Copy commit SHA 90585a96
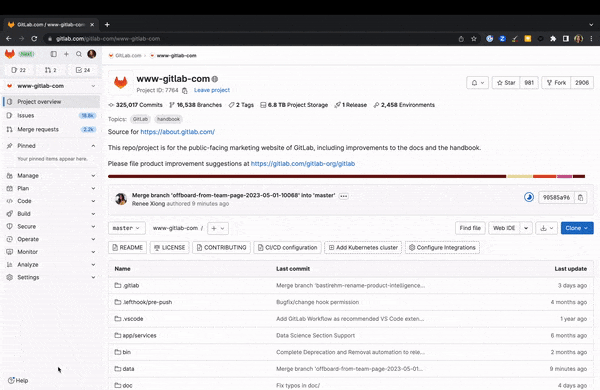Screen dimensions: 600x390 (x=580, y=197)
